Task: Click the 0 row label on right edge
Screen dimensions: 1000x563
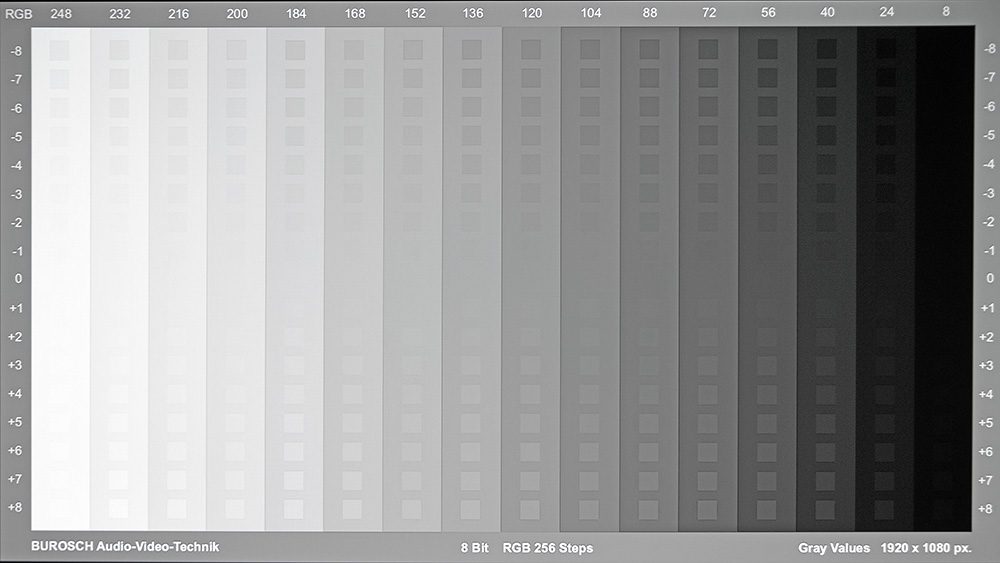Action: tap(985, 279)
